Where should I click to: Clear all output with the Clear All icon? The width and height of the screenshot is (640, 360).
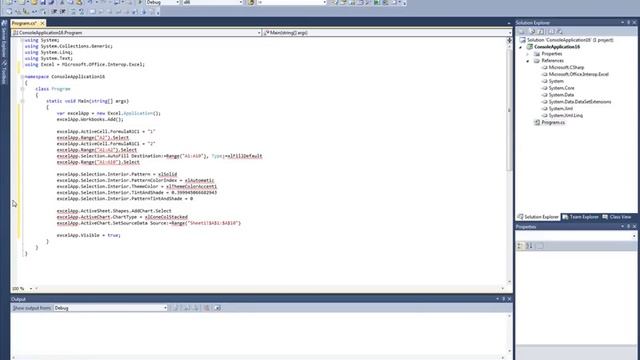tap(207, 308)
